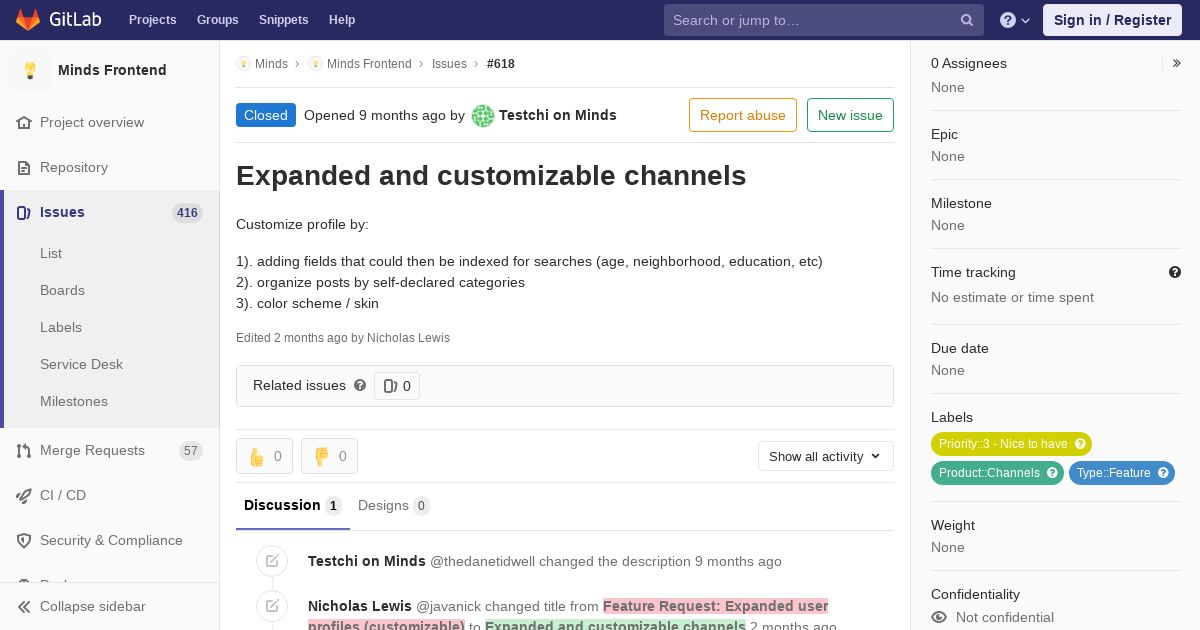Click the Minds breadcrumb avatar icon

pos(243,64)
